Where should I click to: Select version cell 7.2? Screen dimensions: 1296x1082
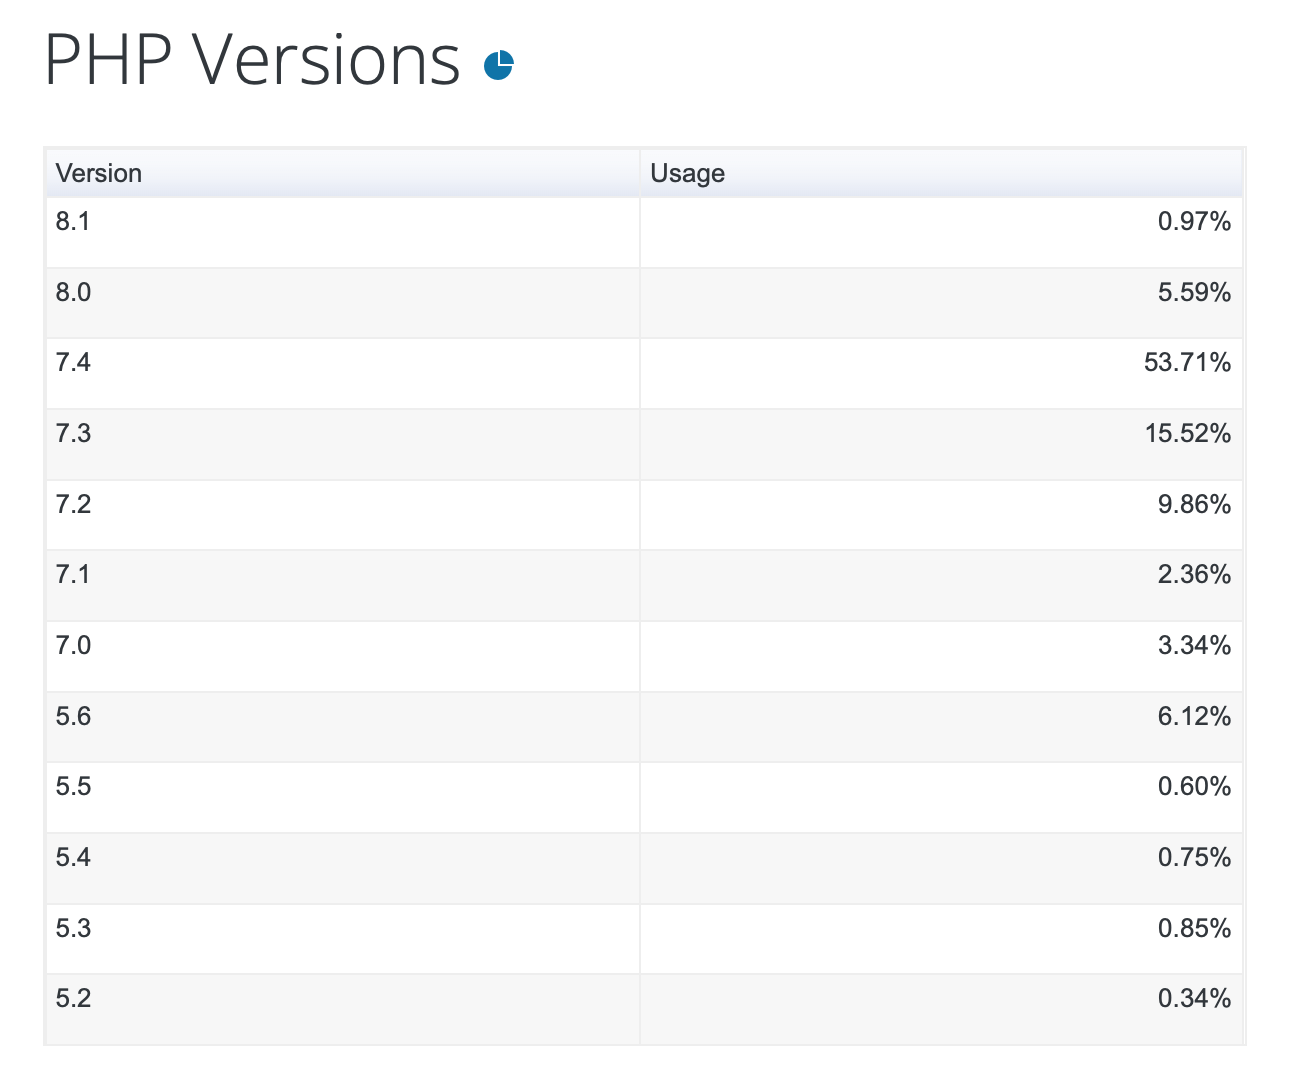click(x=343, y=515)
